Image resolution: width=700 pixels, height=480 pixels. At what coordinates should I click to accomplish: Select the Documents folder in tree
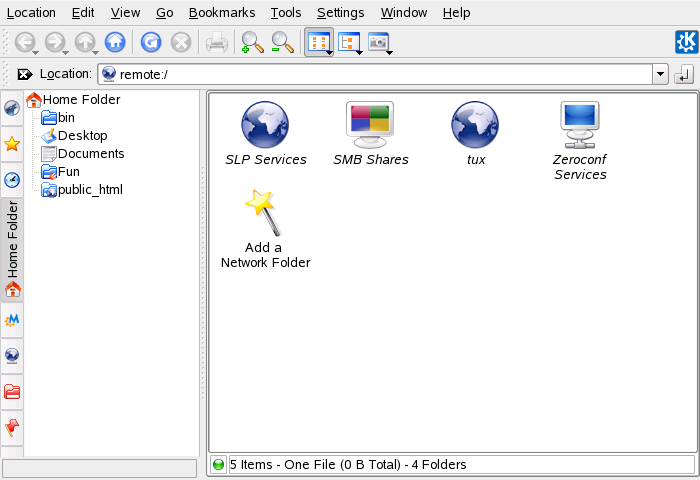click(x=90, y=154)
